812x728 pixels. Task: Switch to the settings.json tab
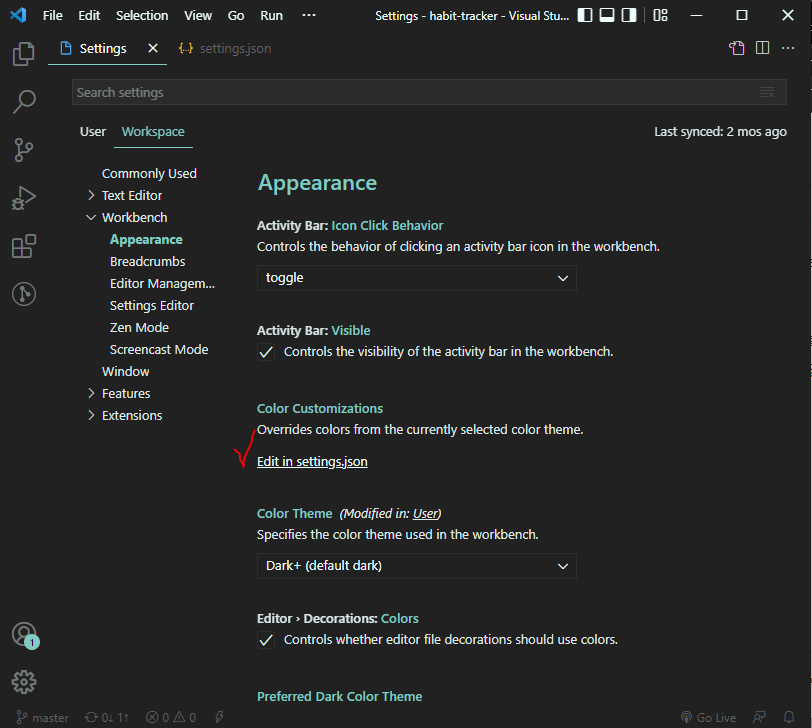(225, 49)
